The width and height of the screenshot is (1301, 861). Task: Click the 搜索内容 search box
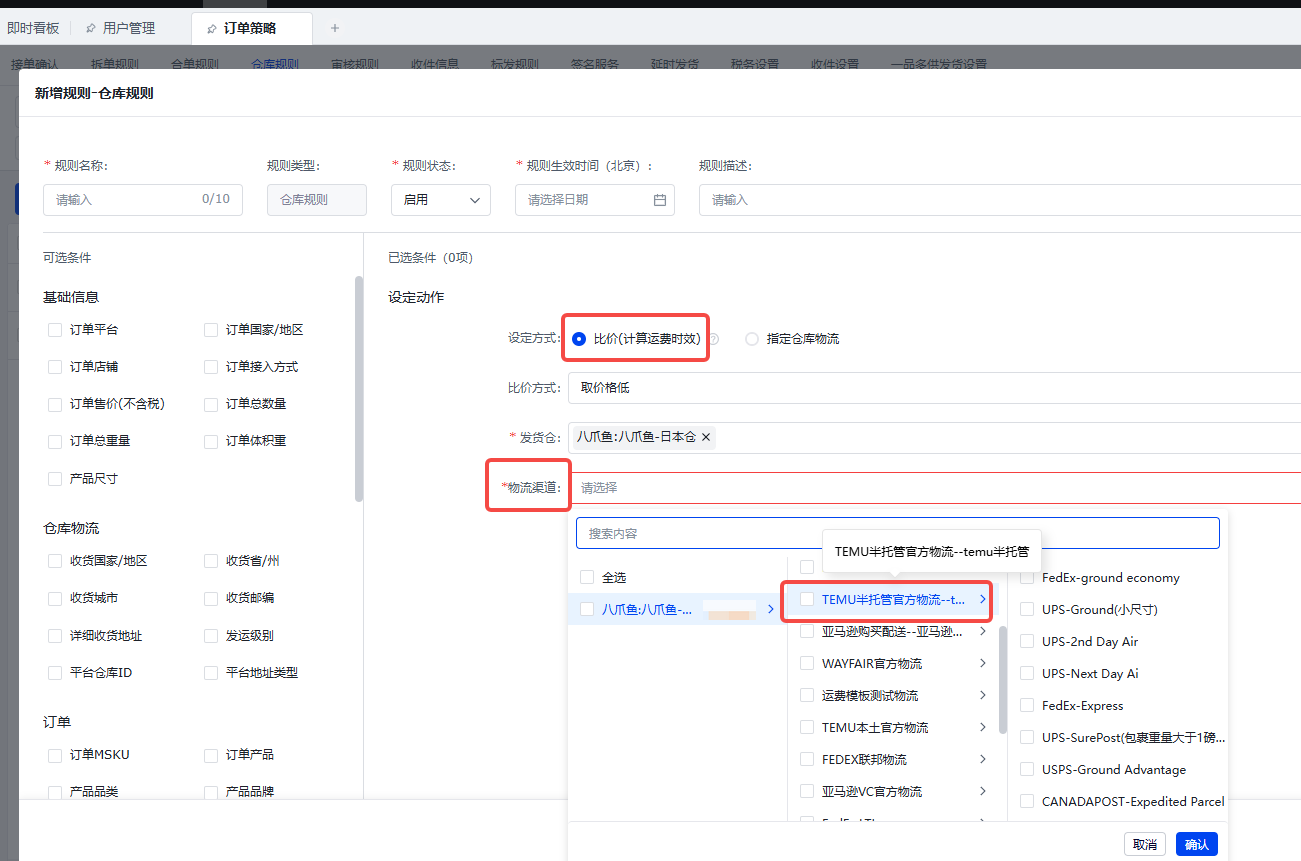(x=898, y=533)
